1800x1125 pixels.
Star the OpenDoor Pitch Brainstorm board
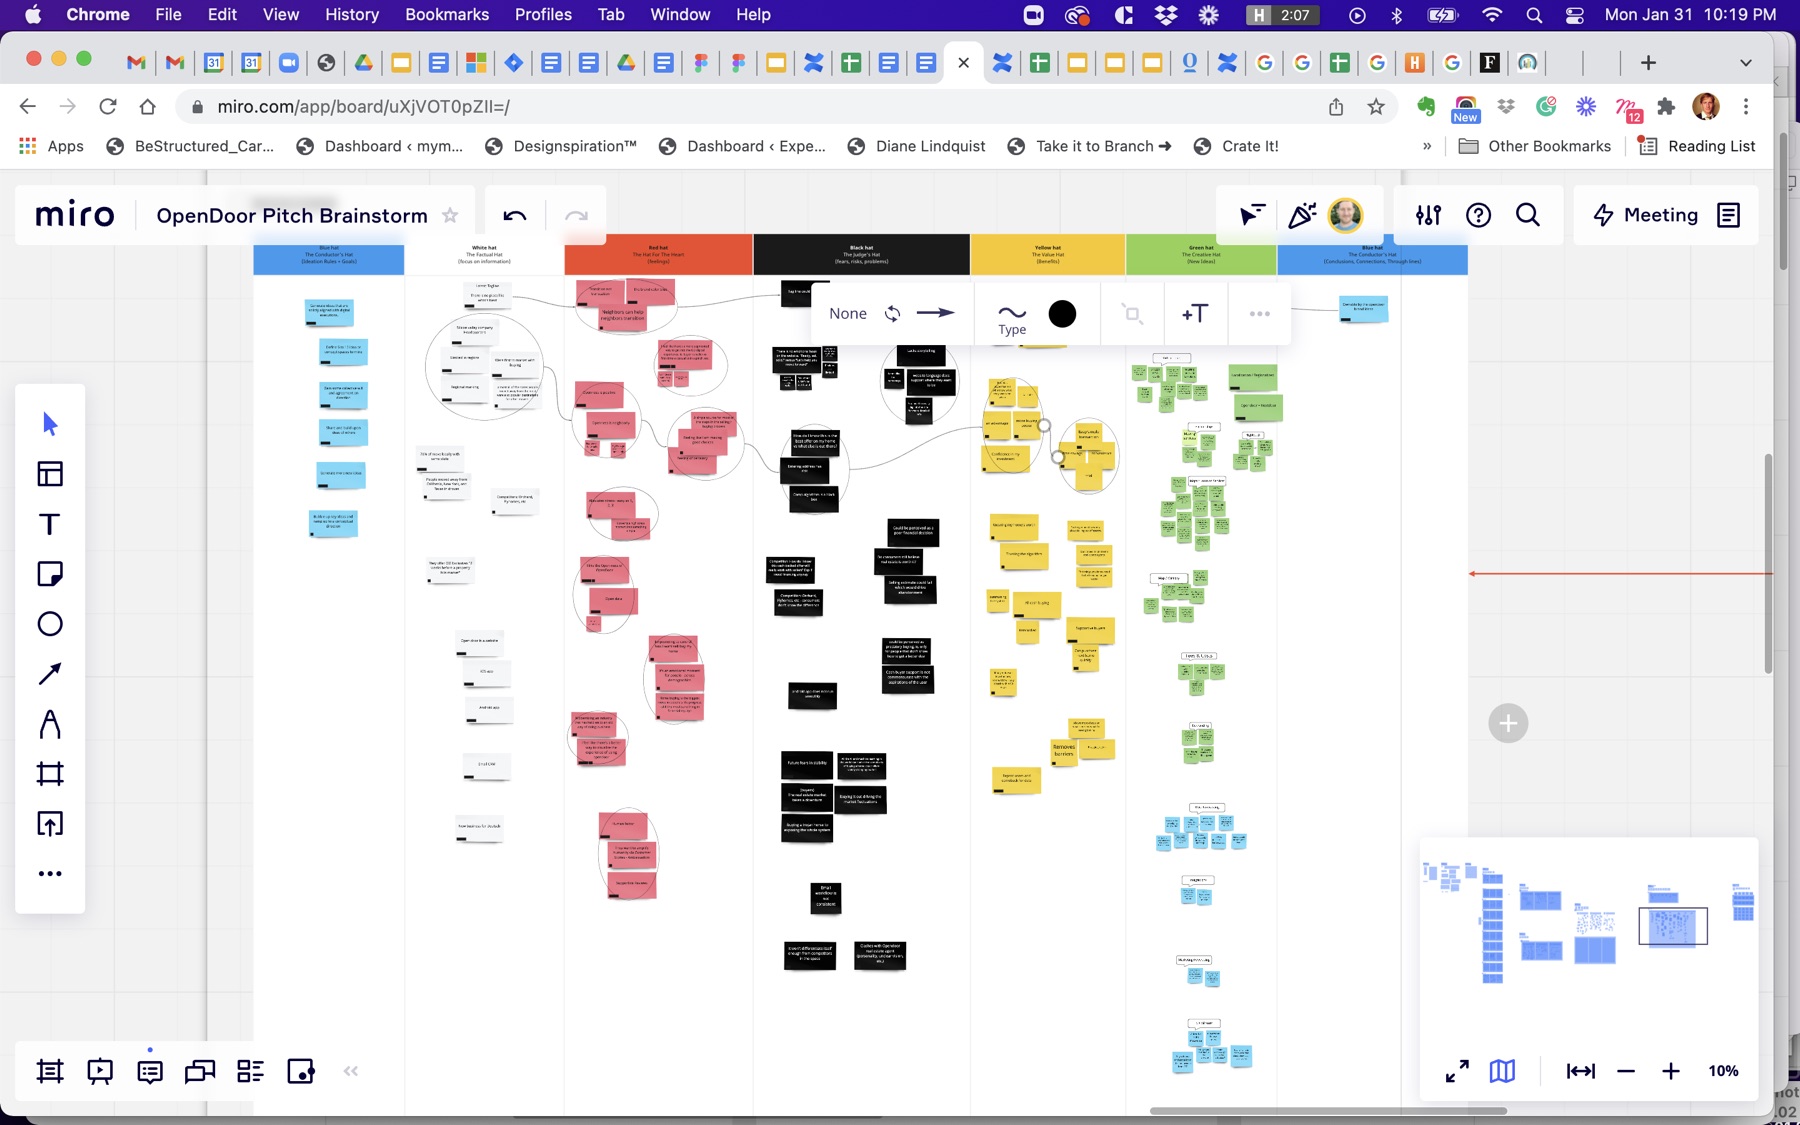click(450, 215)
